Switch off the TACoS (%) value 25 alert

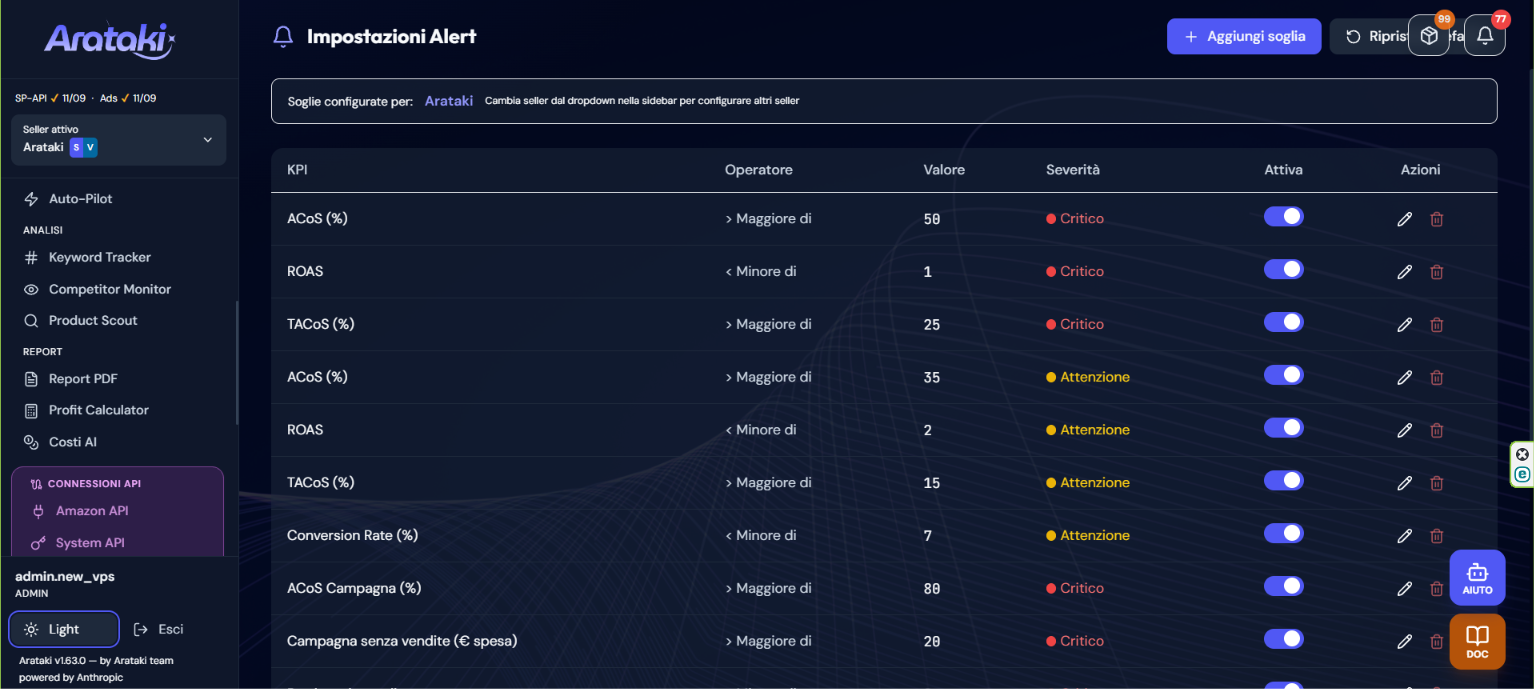tap(1284, 322)
